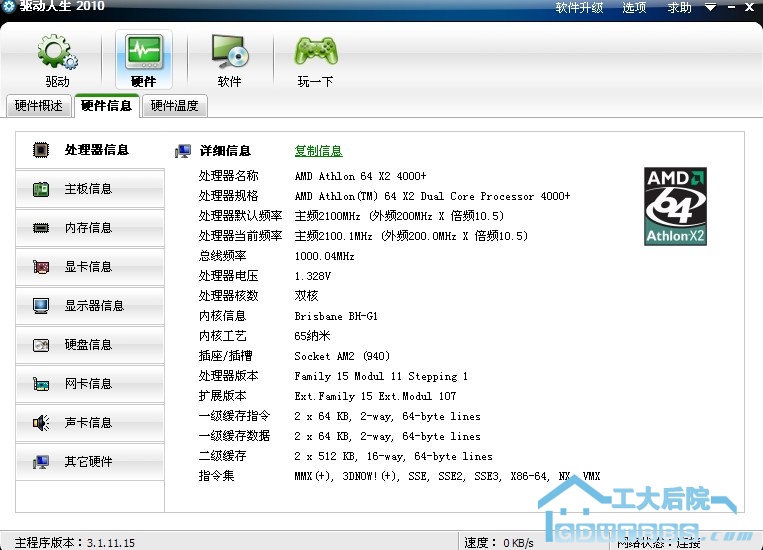763x550 pixels.
Task: Click the 处理器默认频率 value 主频2100MHz
Action: pyautogui.click(x=399, y=216)
